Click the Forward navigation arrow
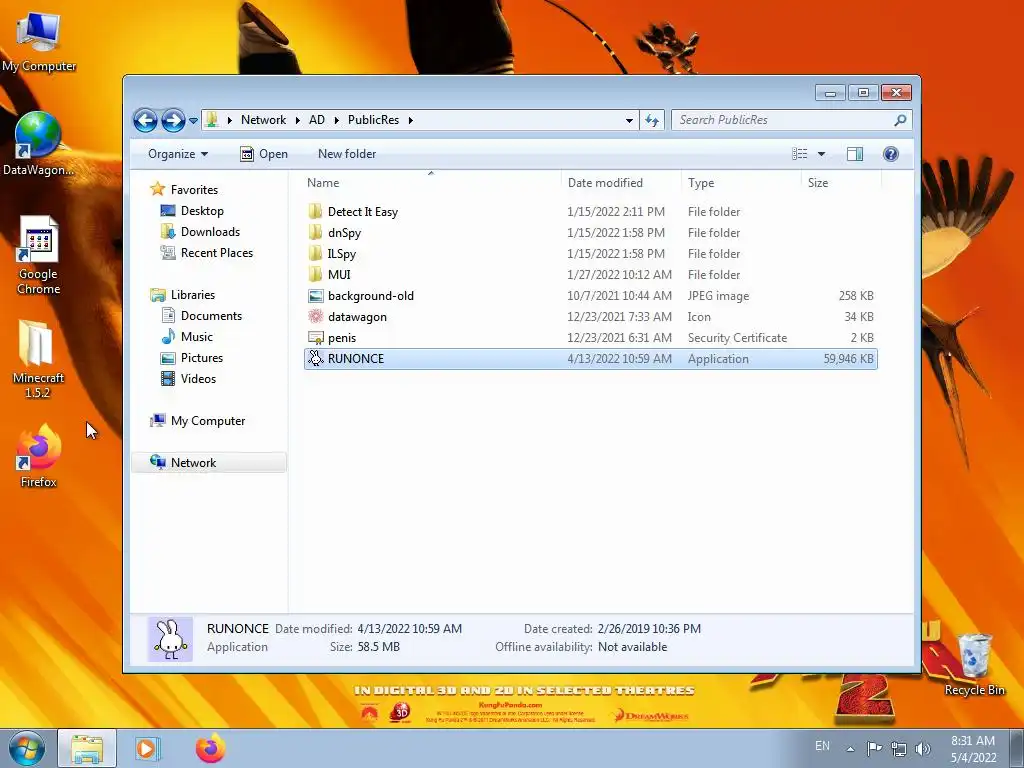Image resolution: width=1024 pixels, height=768 pixels. tap(173, 120)
